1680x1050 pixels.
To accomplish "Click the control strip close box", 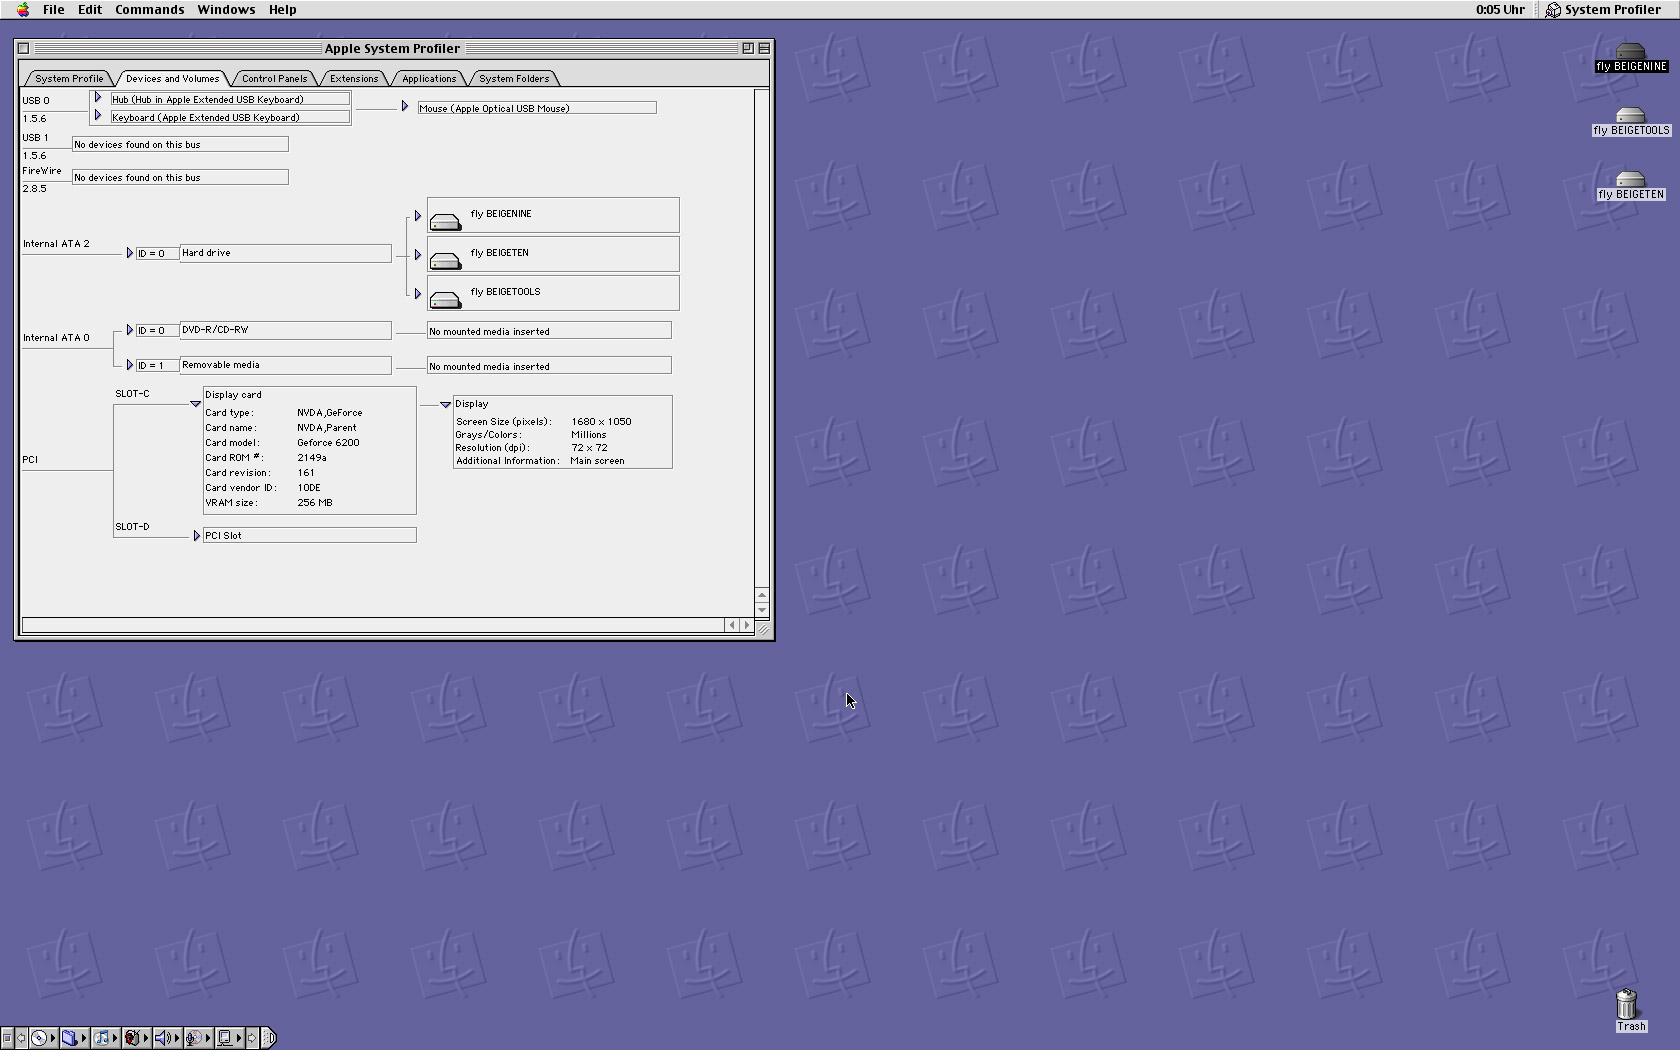I will tap(7, 1038).
